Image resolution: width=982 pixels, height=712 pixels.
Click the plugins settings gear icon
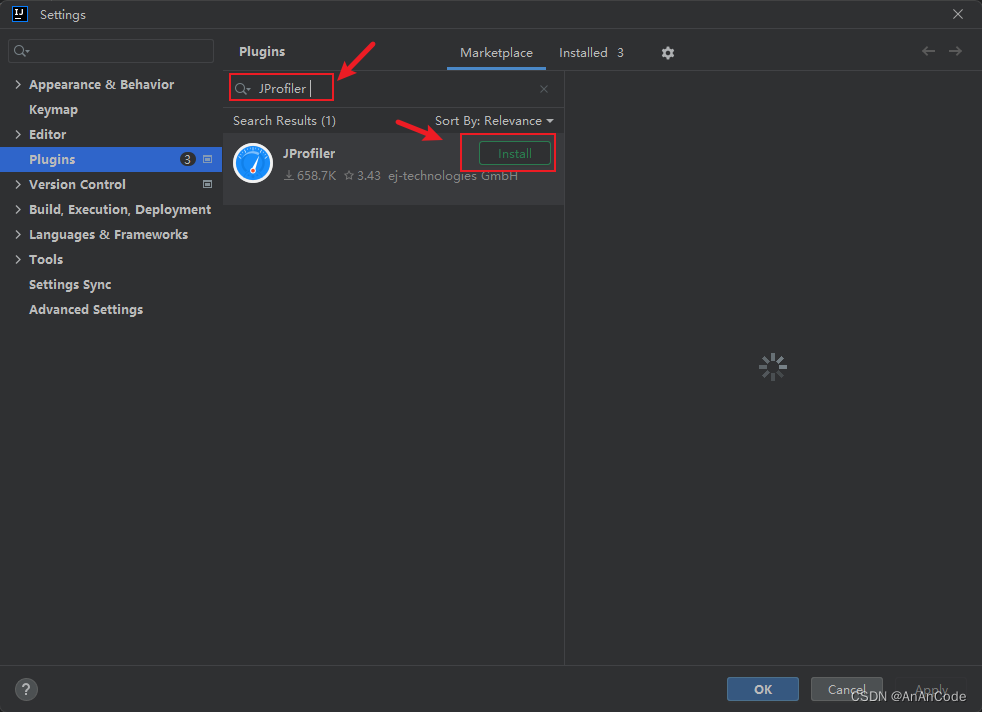pos(668,53)
